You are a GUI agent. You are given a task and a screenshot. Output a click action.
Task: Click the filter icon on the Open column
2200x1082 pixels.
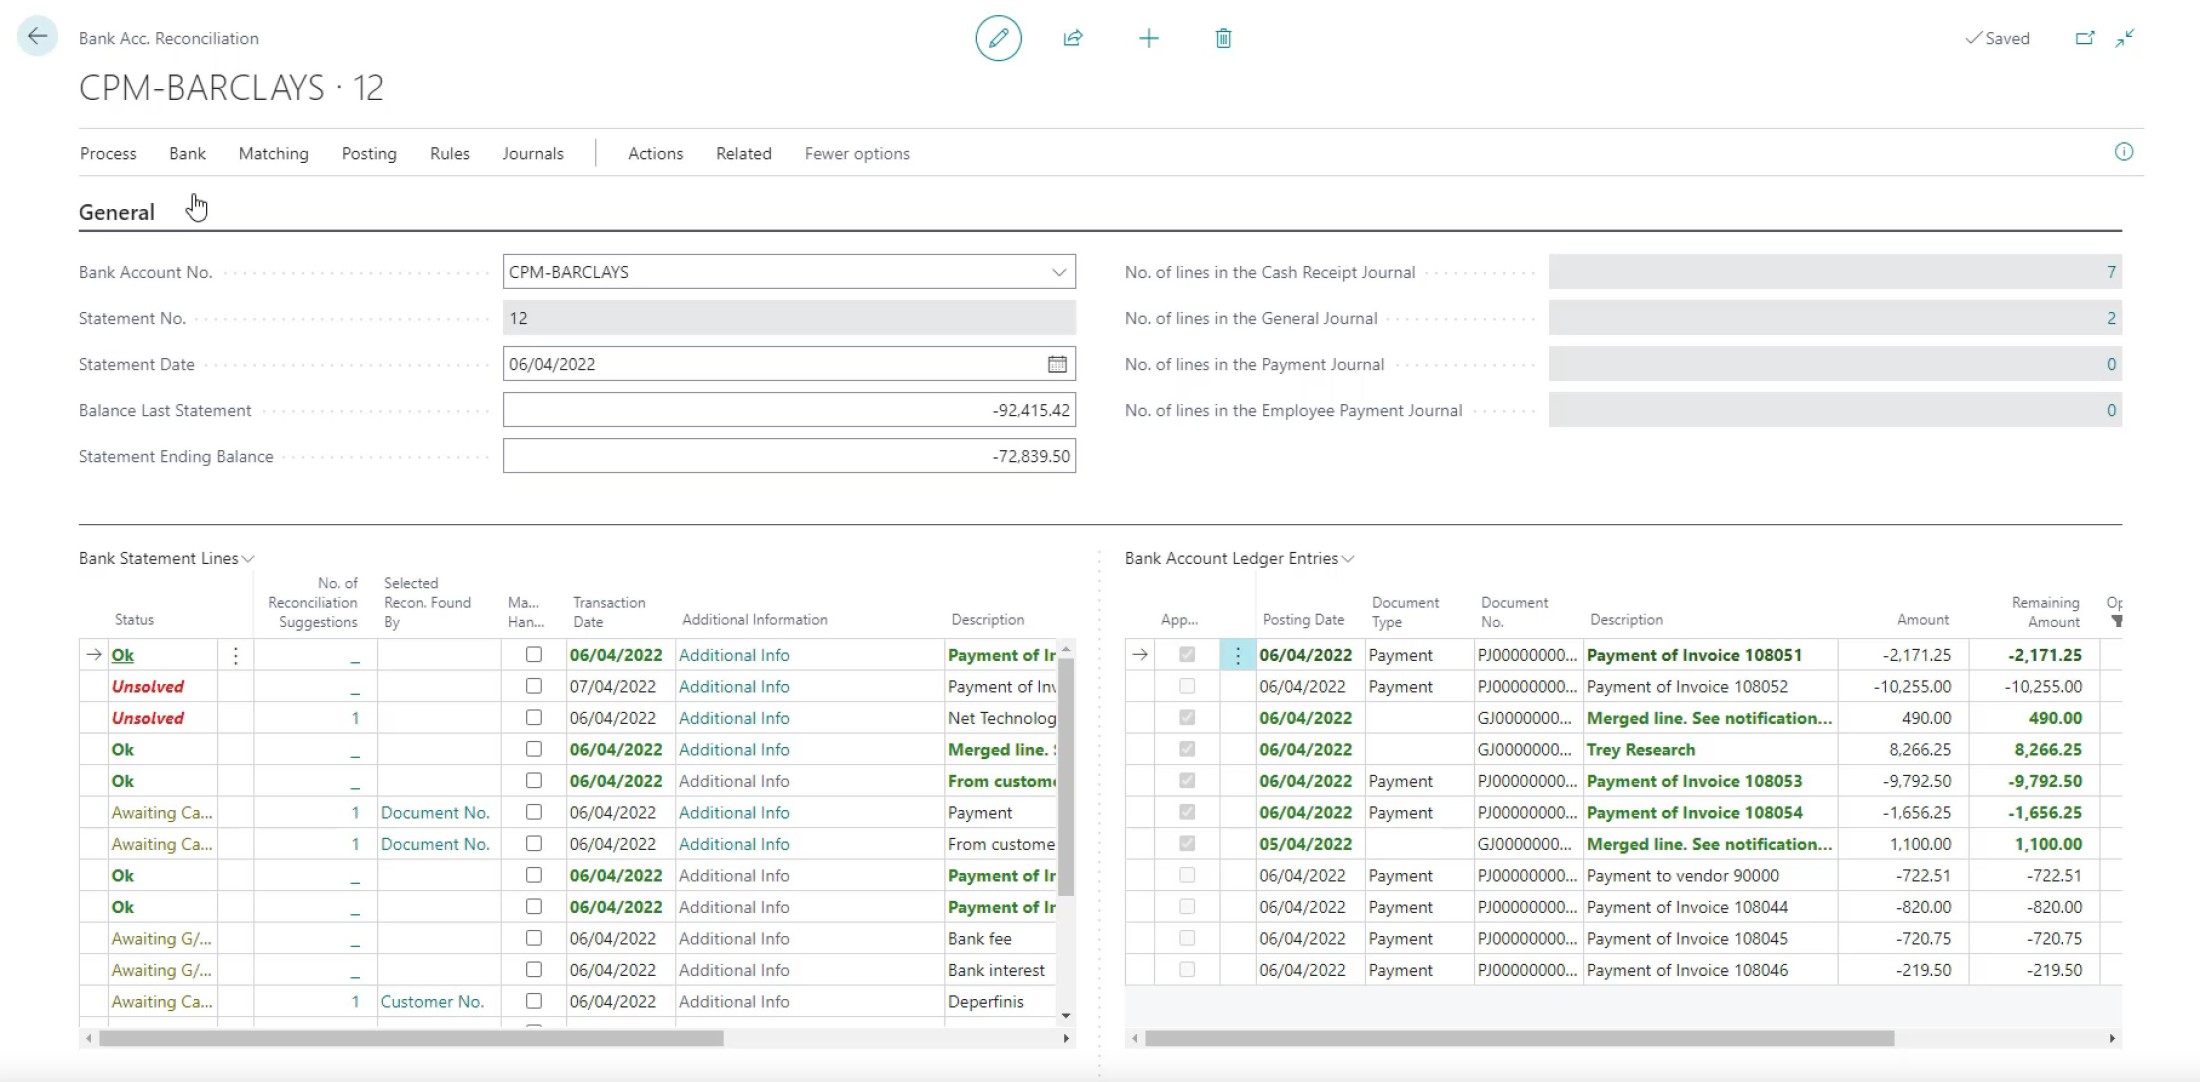click(x=2116, y=622)
